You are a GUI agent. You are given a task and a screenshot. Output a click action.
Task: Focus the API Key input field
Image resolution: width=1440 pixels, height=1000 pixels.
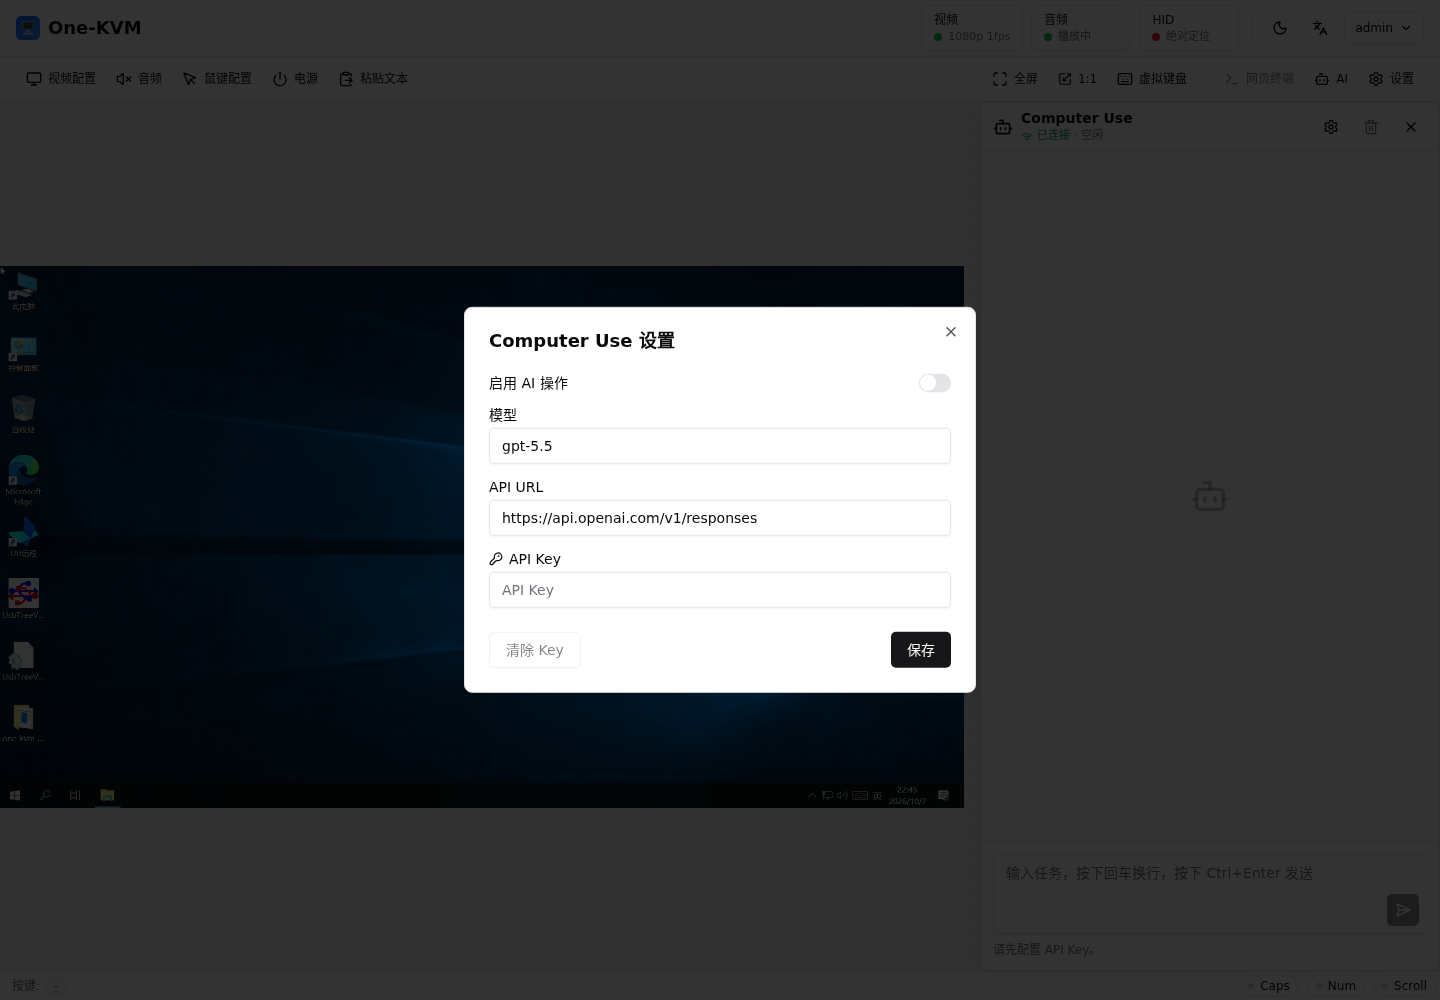coord(719,590)
